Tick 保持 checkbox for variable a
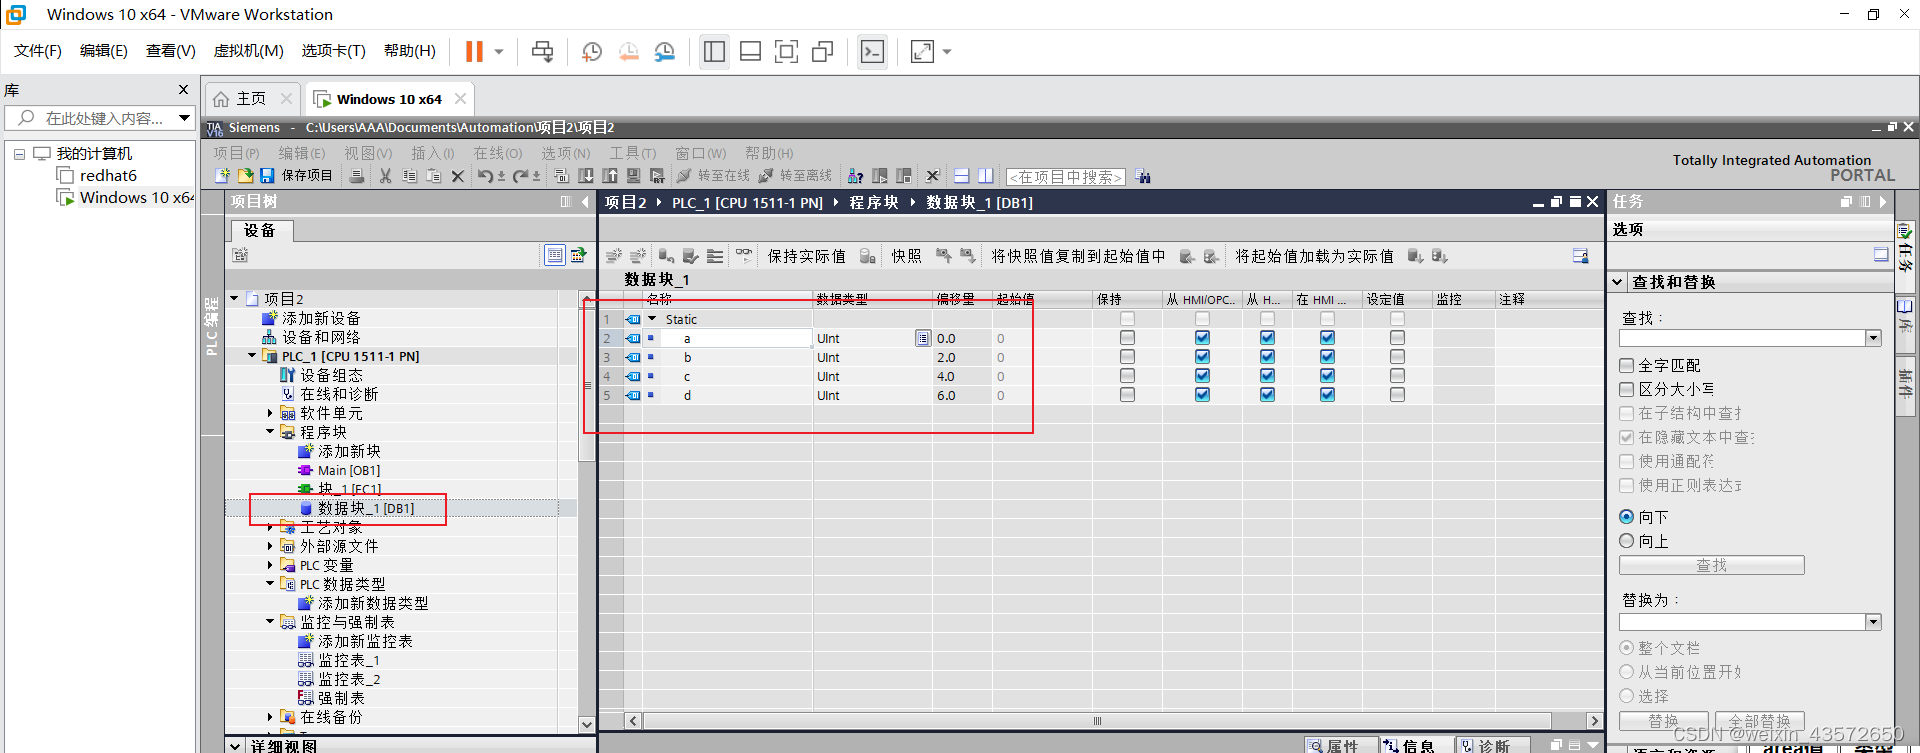1920x753 pixels. 1127,338
